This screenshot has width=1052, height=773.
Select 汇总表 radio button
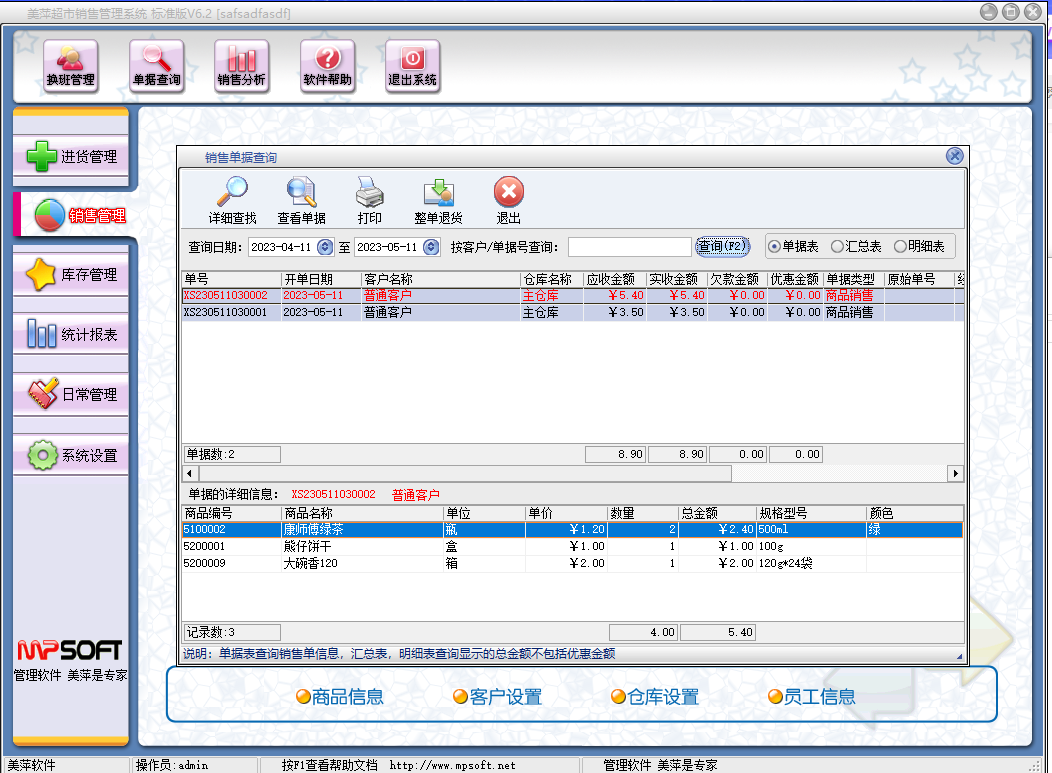click(856, 246)
